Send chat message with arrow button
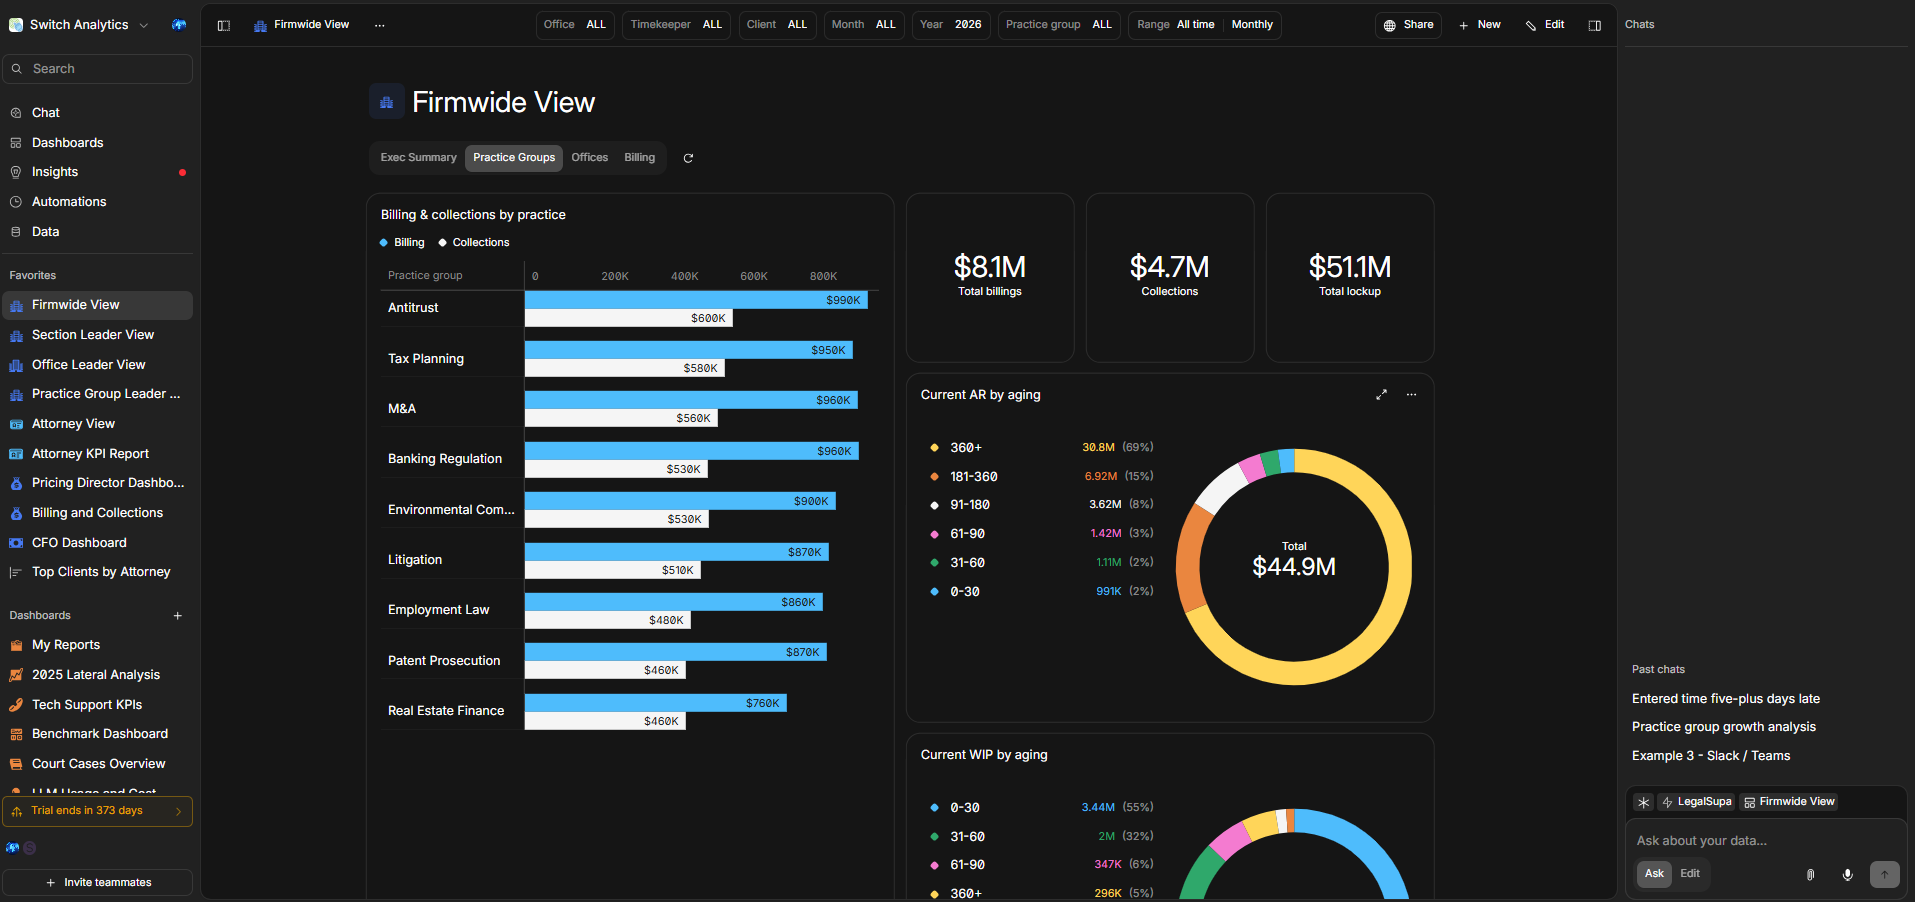The image size is (1915, 902). coord(1884,874)
